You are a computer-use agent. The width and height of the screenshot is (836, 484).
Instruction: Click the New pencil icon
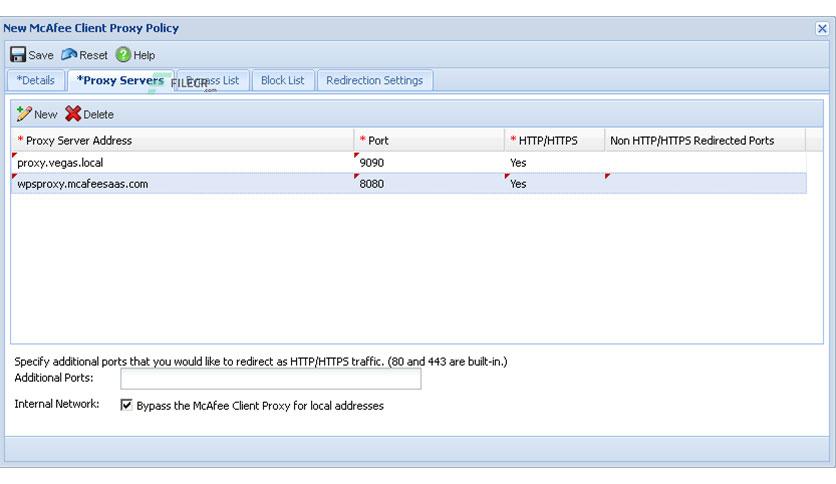tap(23, 114)
